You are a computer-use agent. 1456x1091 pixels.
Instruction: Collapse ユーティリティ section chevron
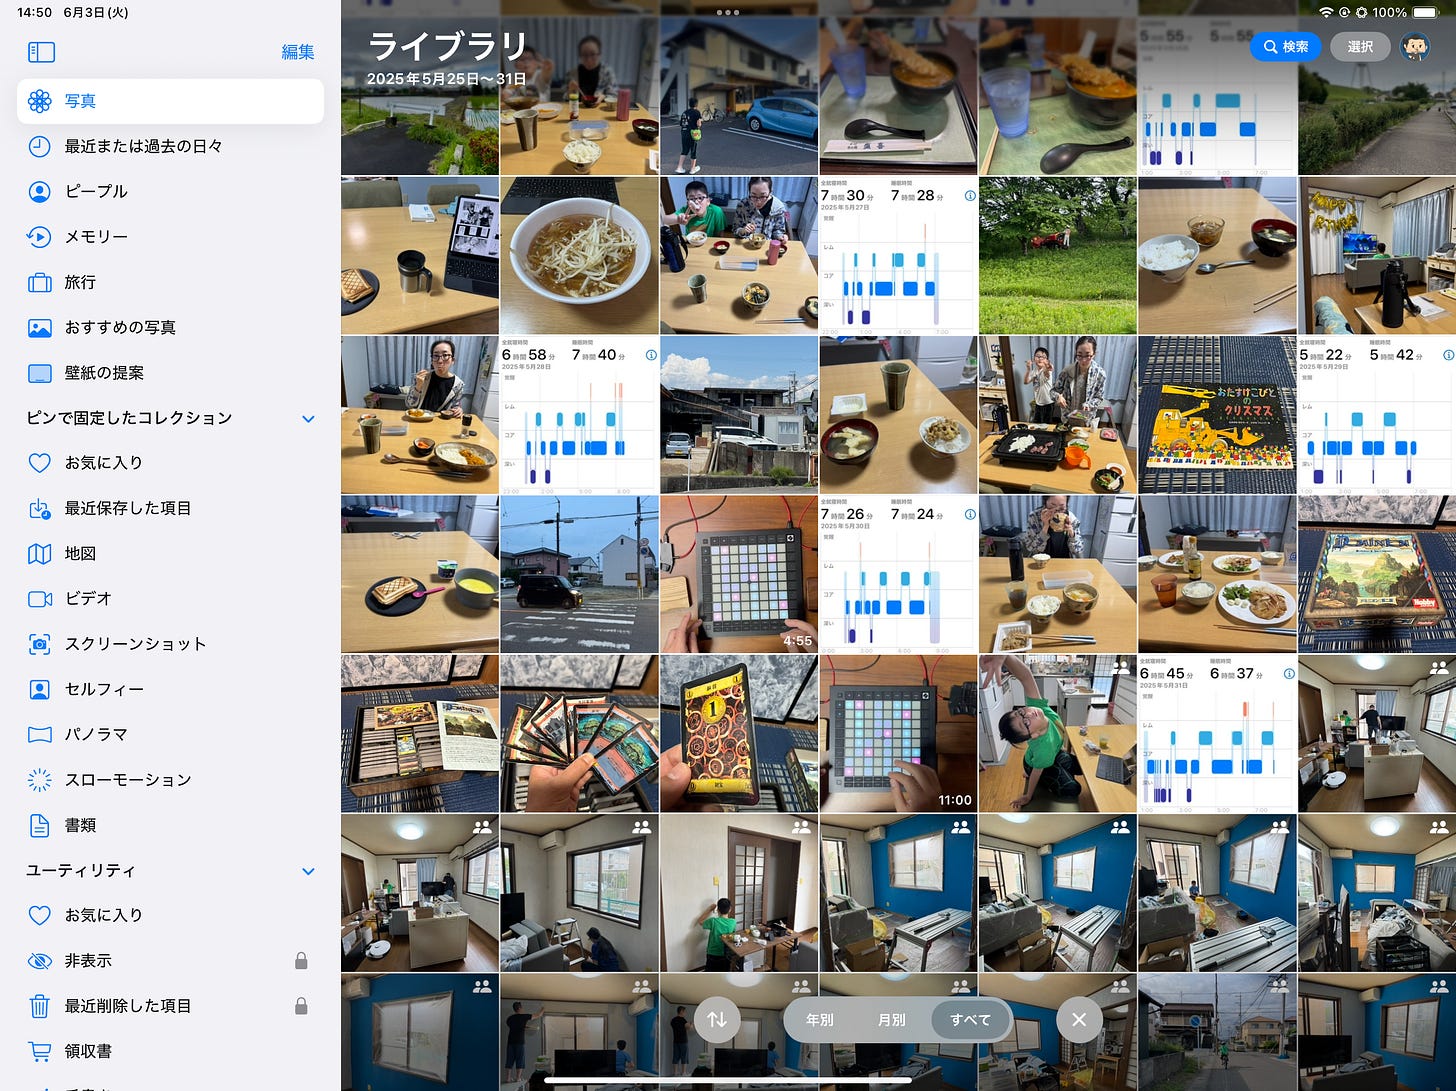click(x=308, y=872)
